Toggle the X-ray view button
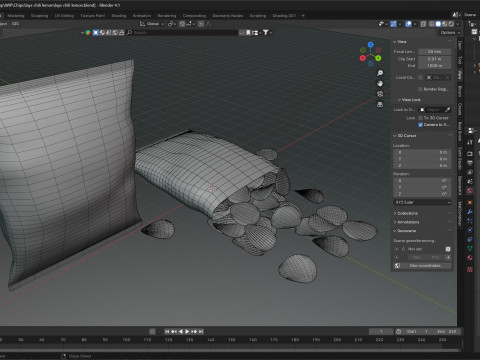Screen dimensions: 480x360 pos(423,24)
